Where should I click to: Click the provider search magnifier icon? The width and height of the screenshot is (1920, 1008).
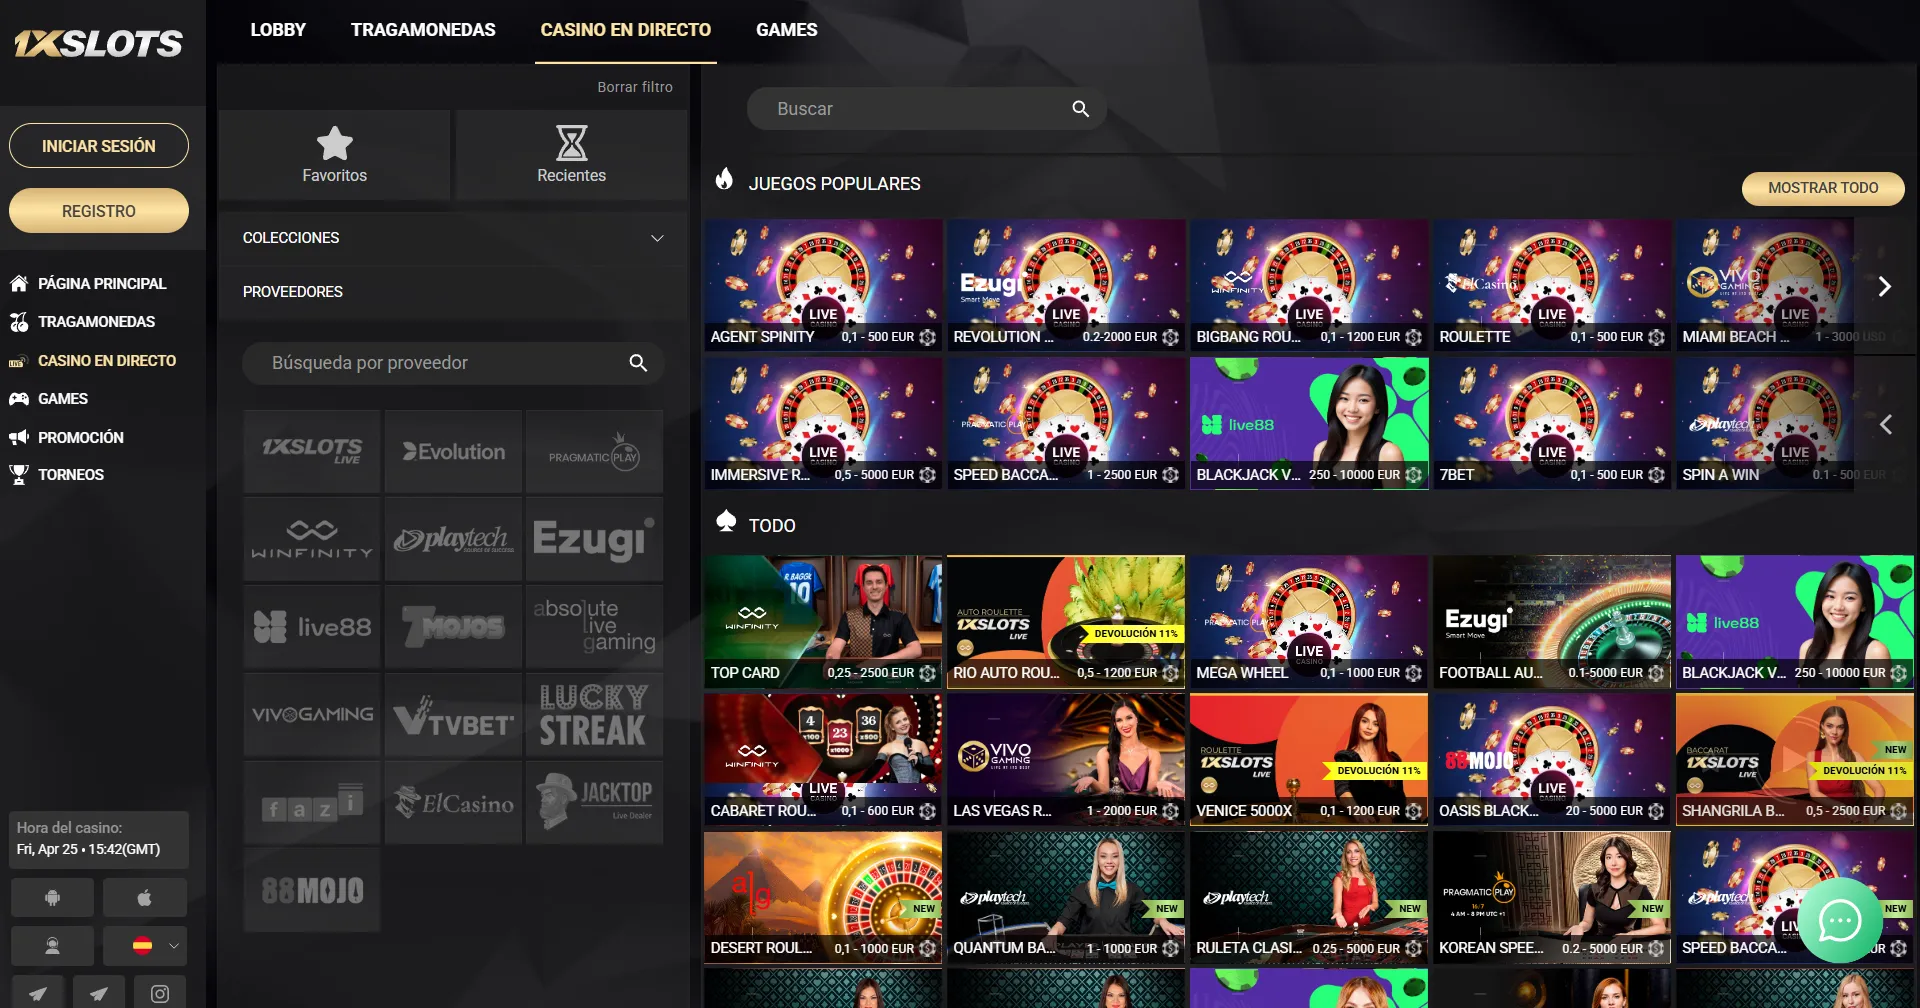(638, 363)
